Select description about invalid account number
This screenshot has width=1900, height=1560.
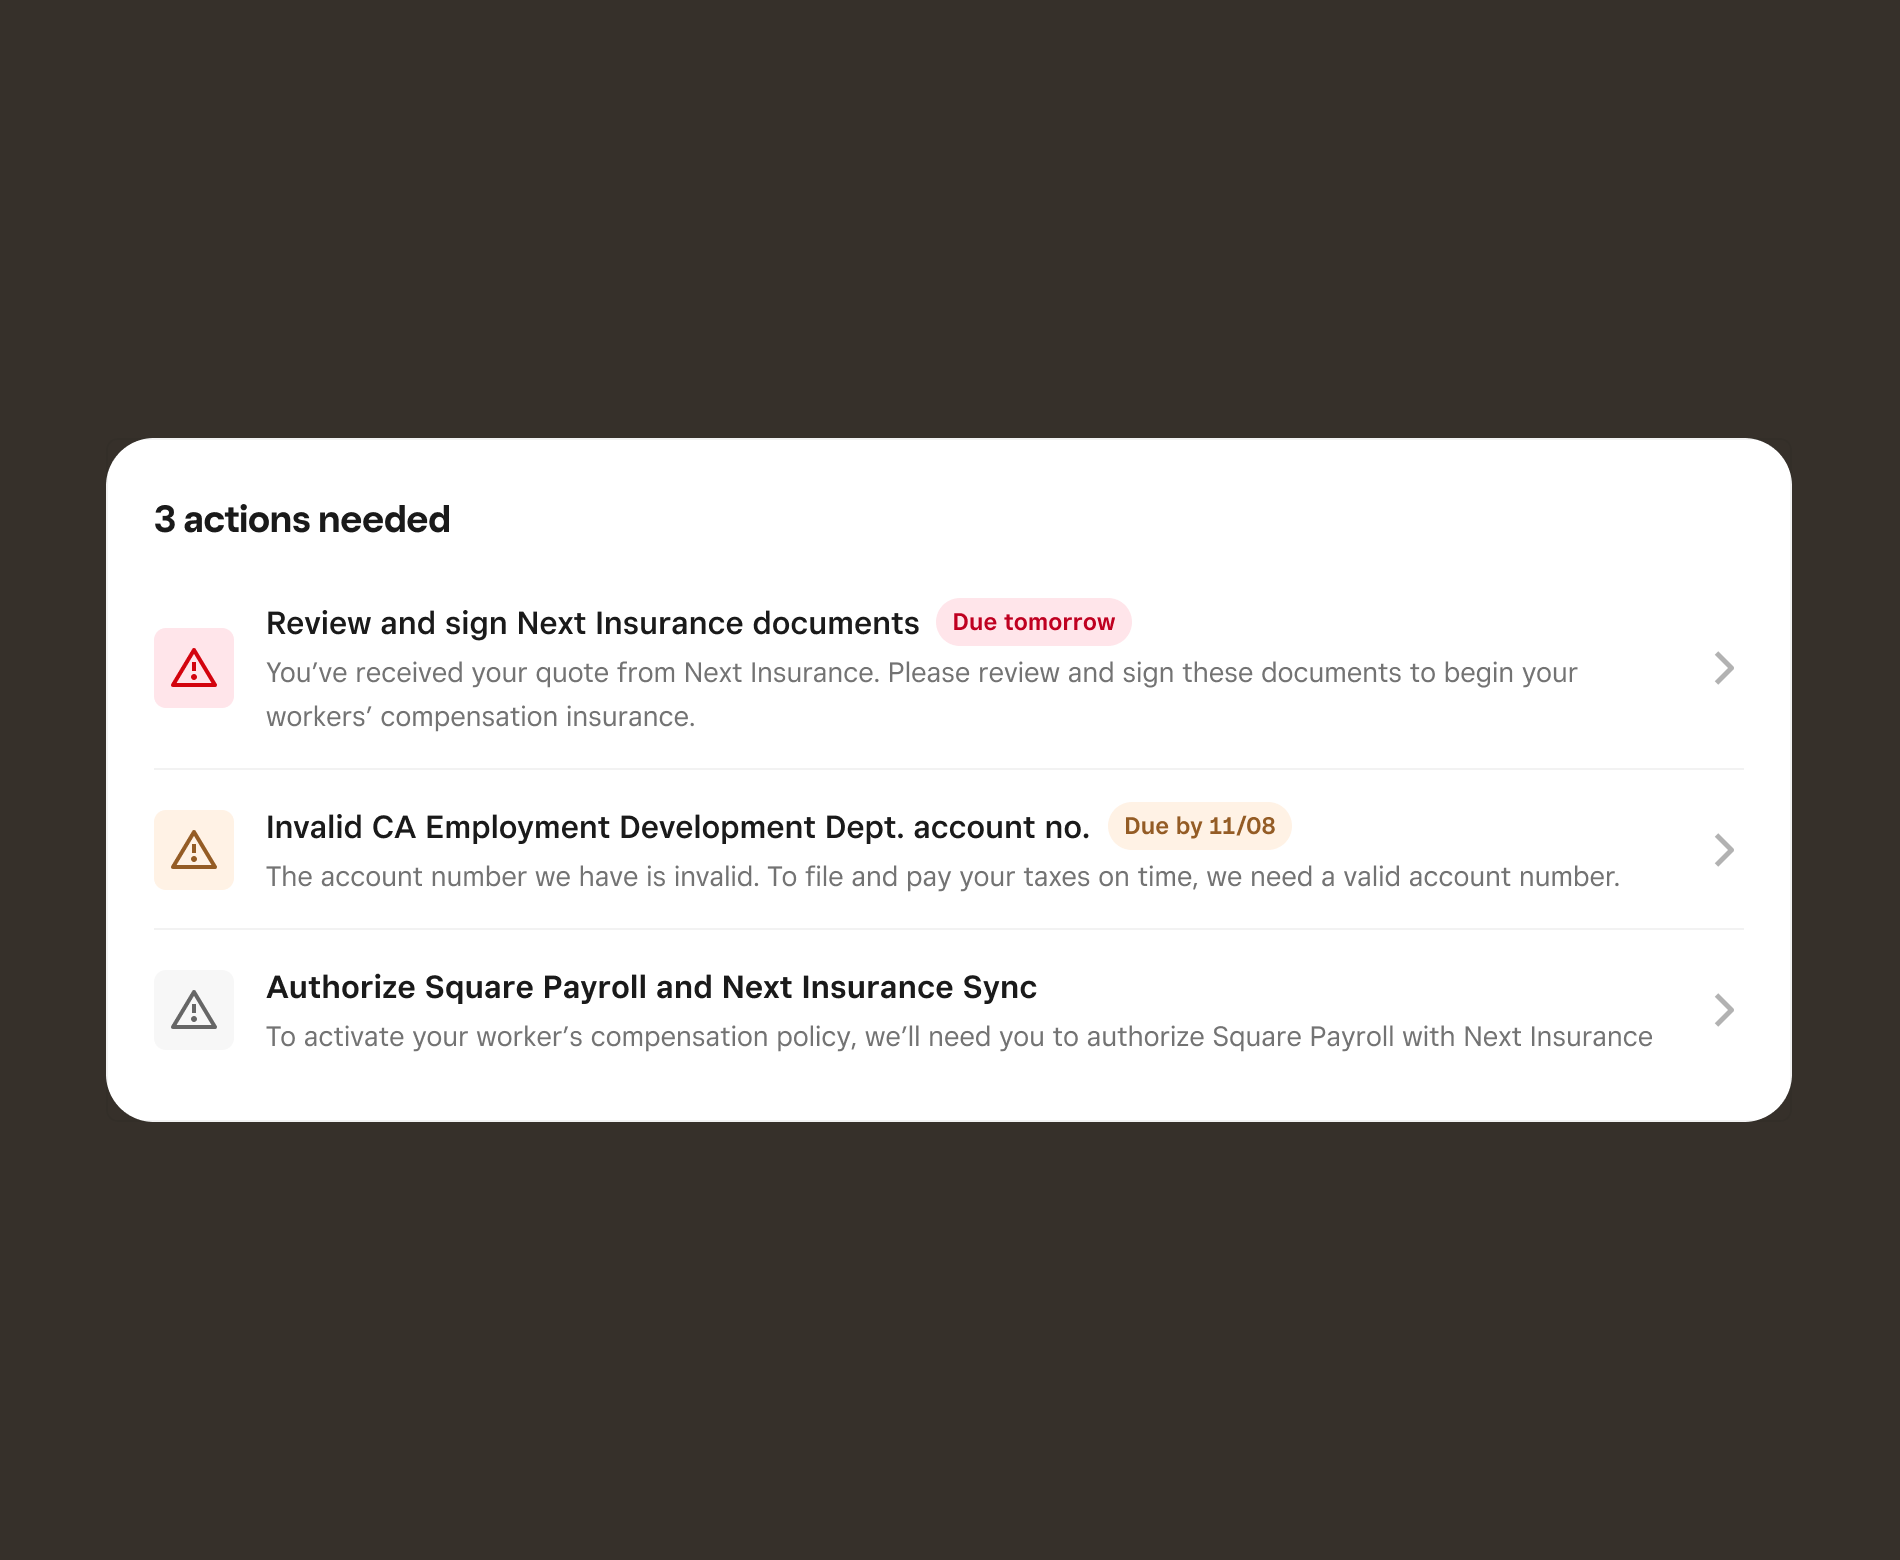click(942, 877)
